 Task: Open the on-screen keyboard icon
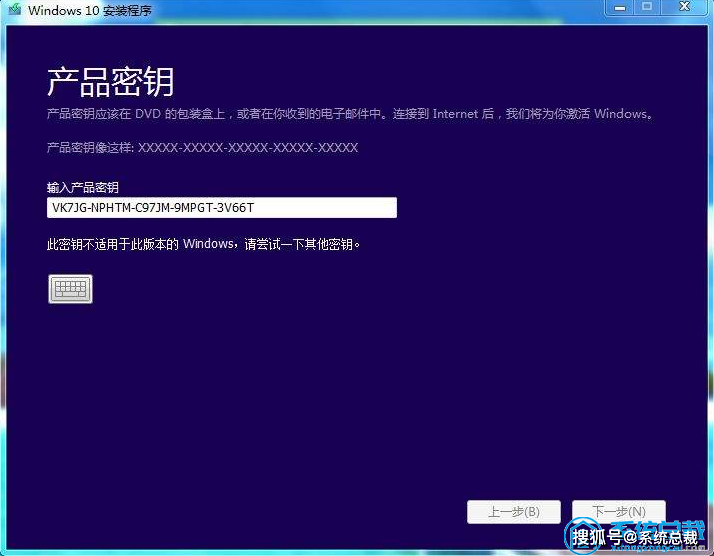70,289
